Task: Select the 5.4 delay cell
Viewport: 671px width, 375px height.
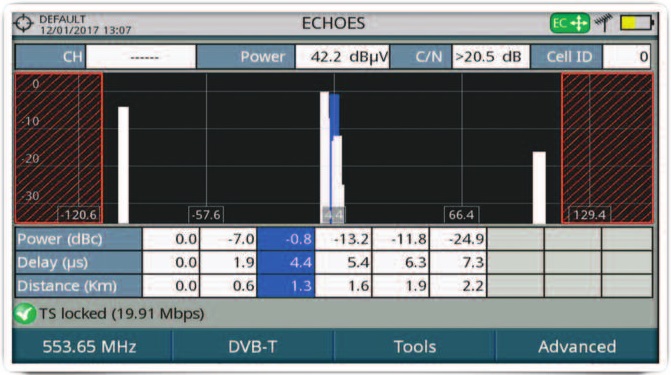Action: pos(344,262)
